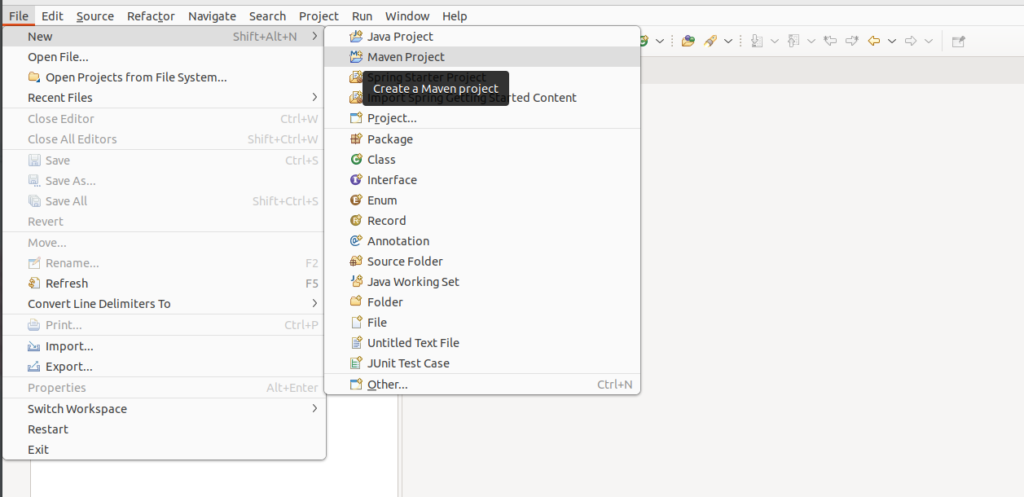The width and height of the screenshot is (1024, 497).
Task: Click Refresh in the File menu
Action: [x=164, y=283]
